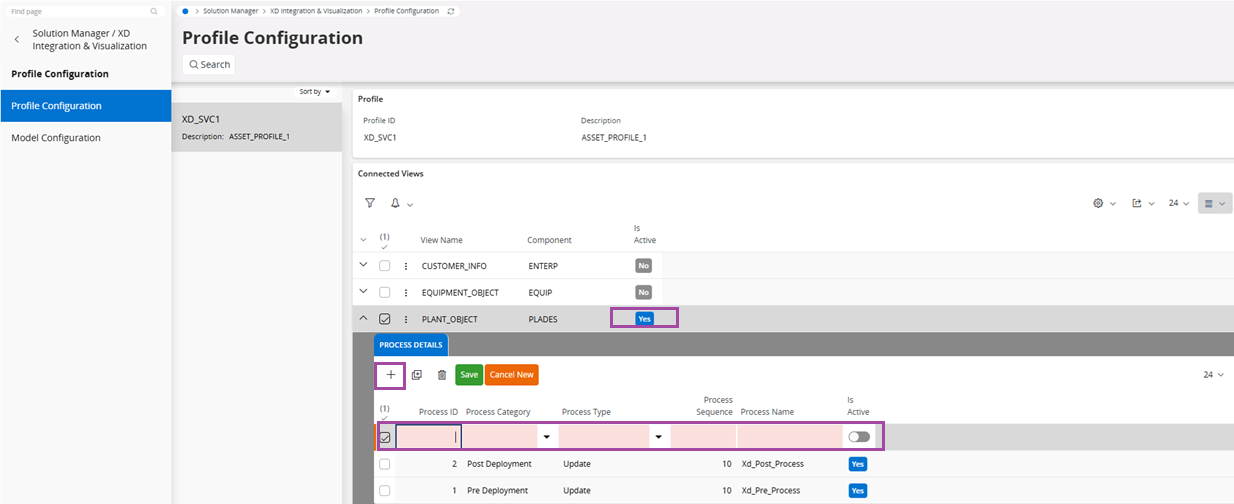Click the green Save button
This screenshot has width=1234, height=504.
click(469, 375)
